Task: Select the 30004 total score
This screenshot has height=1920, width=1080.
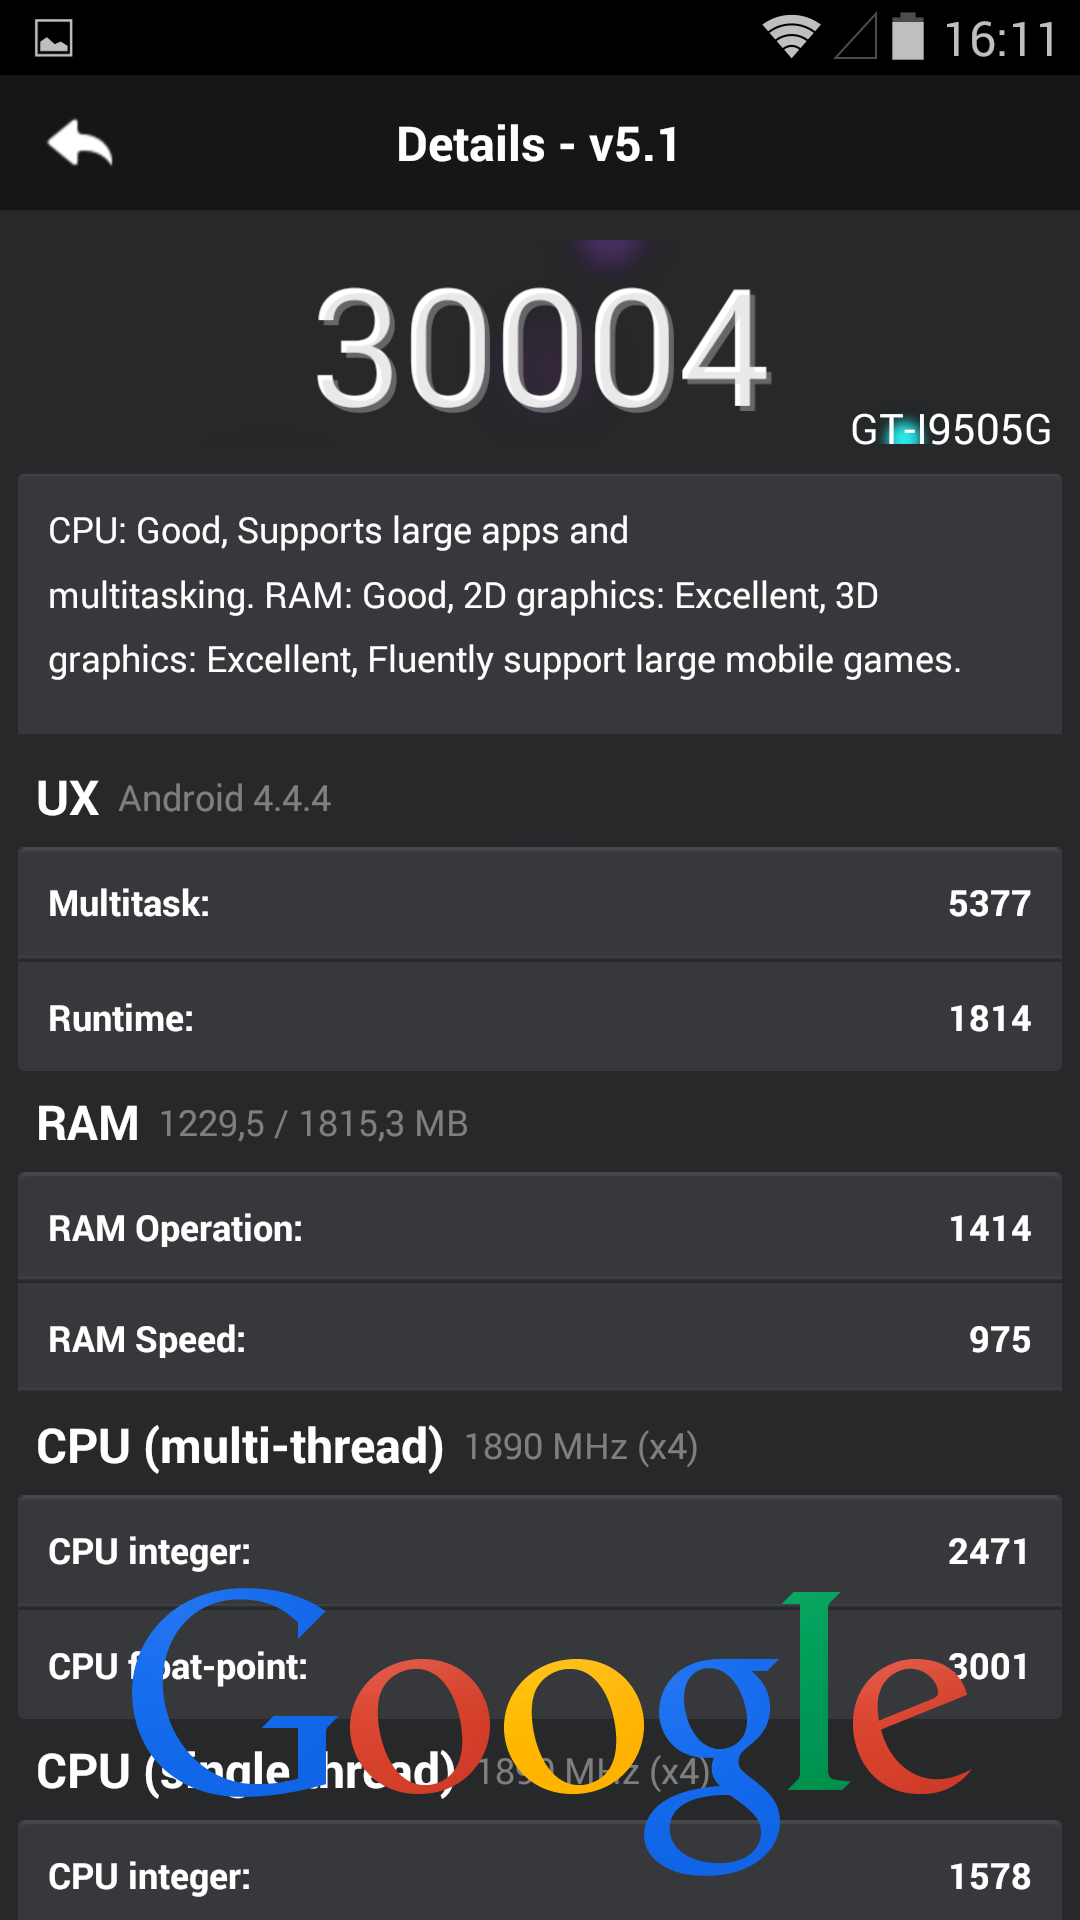Action: (542, 348)
